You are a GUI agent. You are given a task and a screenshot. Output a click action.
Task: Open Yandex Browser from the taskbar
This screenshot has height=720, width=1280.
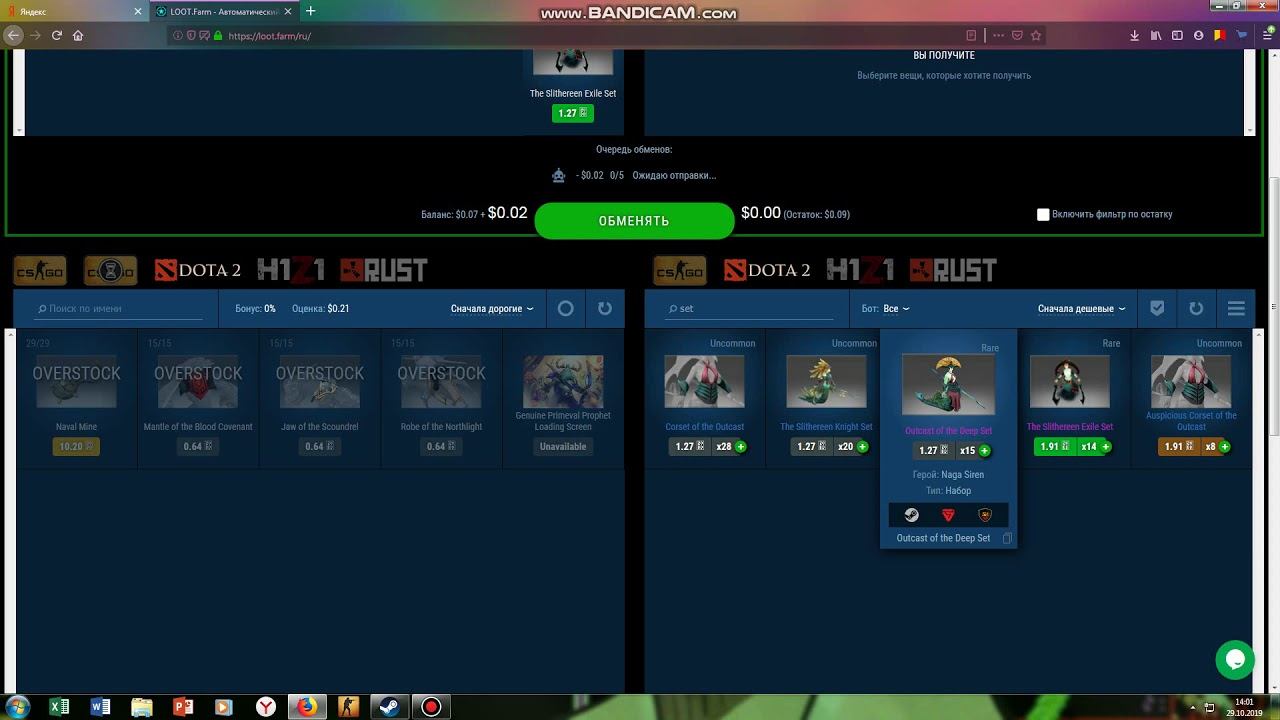[266, 707]
